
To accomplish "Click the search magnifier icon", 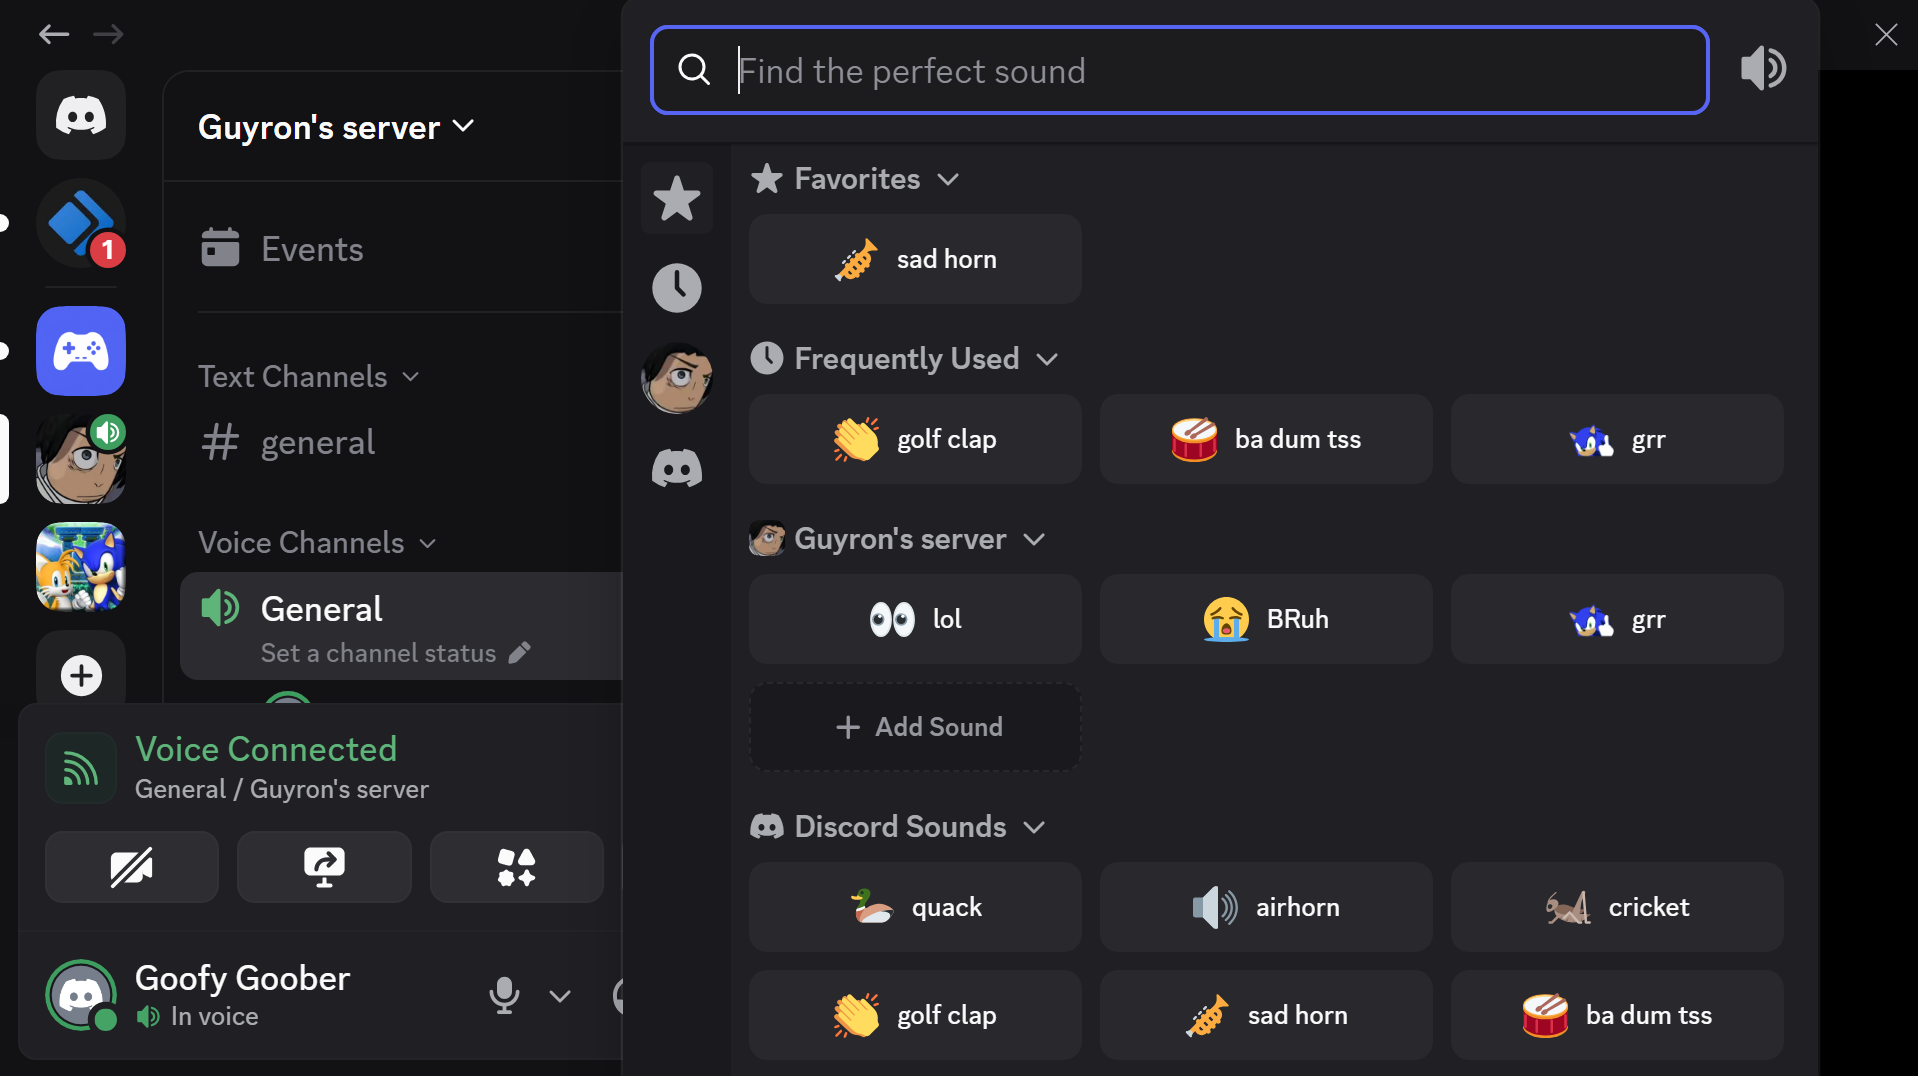I will point(694,70).
